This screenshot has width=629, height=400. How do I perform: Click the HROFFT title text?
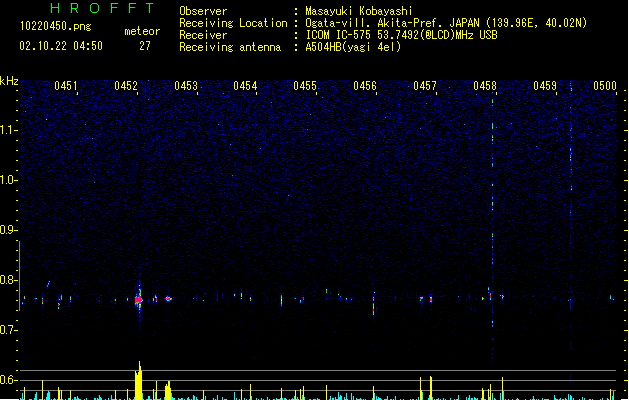click(x=102, y=8)
